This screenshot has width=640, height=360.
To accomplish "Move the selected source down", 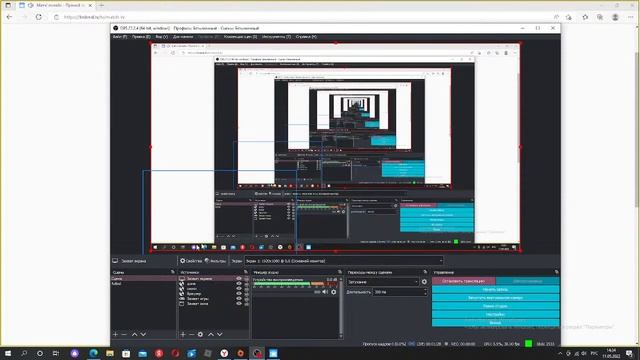I will 220,334.
